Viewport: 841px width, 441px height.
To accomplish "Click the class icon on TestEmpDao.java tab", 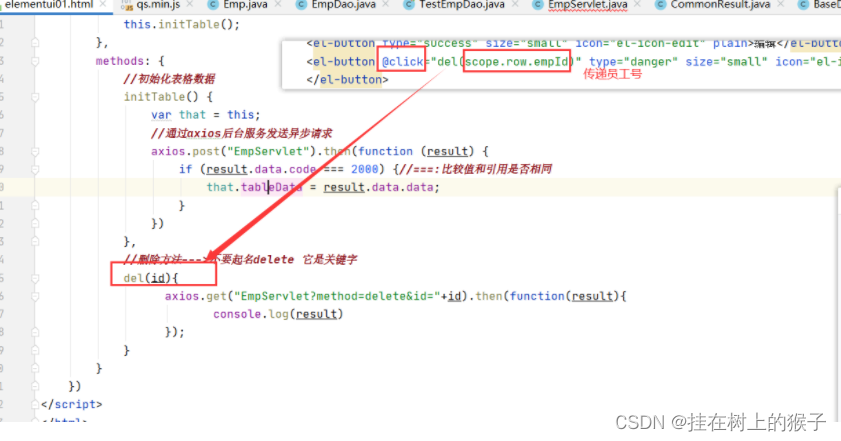I will pyautogui.click(x=409, y=5).
